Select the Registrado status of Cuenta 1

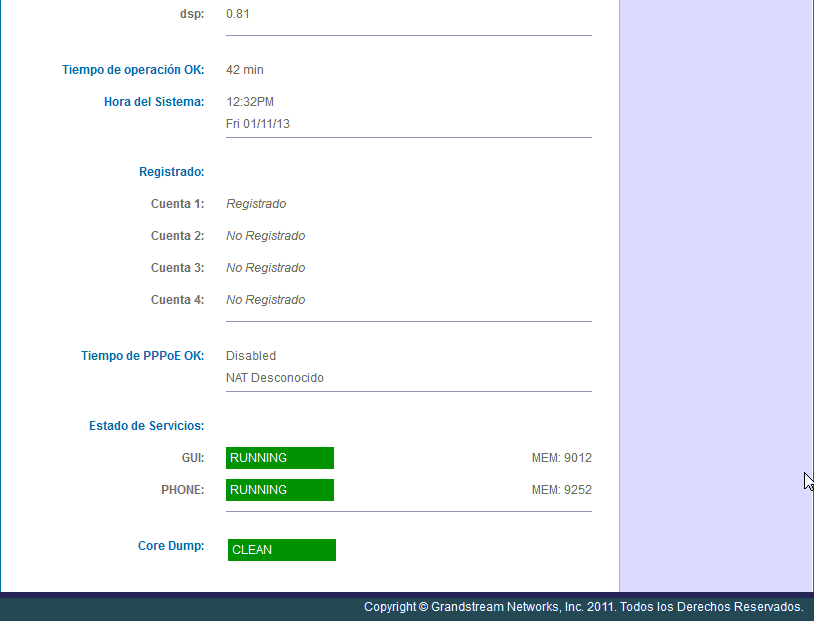[256, 203]
